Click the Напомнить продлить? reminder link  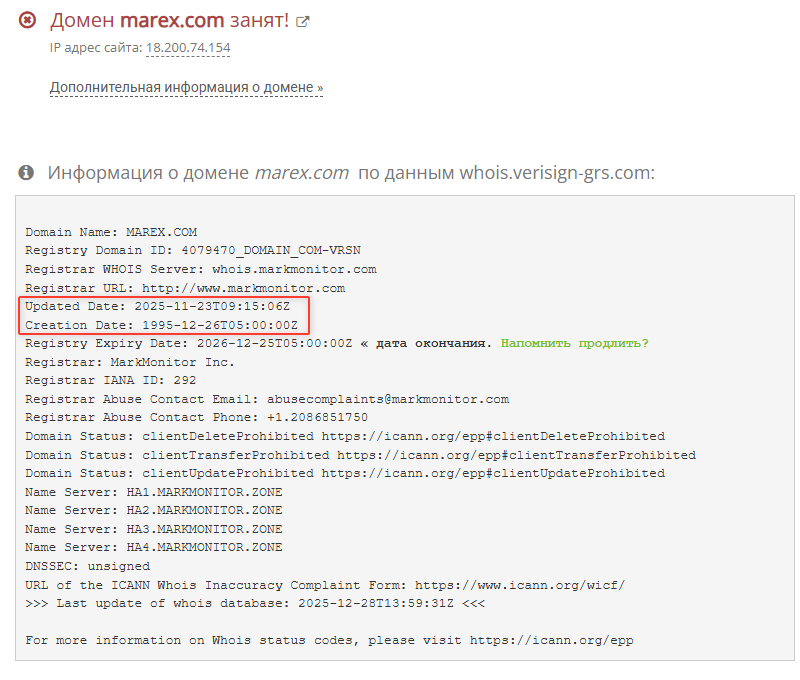[574, 343]
